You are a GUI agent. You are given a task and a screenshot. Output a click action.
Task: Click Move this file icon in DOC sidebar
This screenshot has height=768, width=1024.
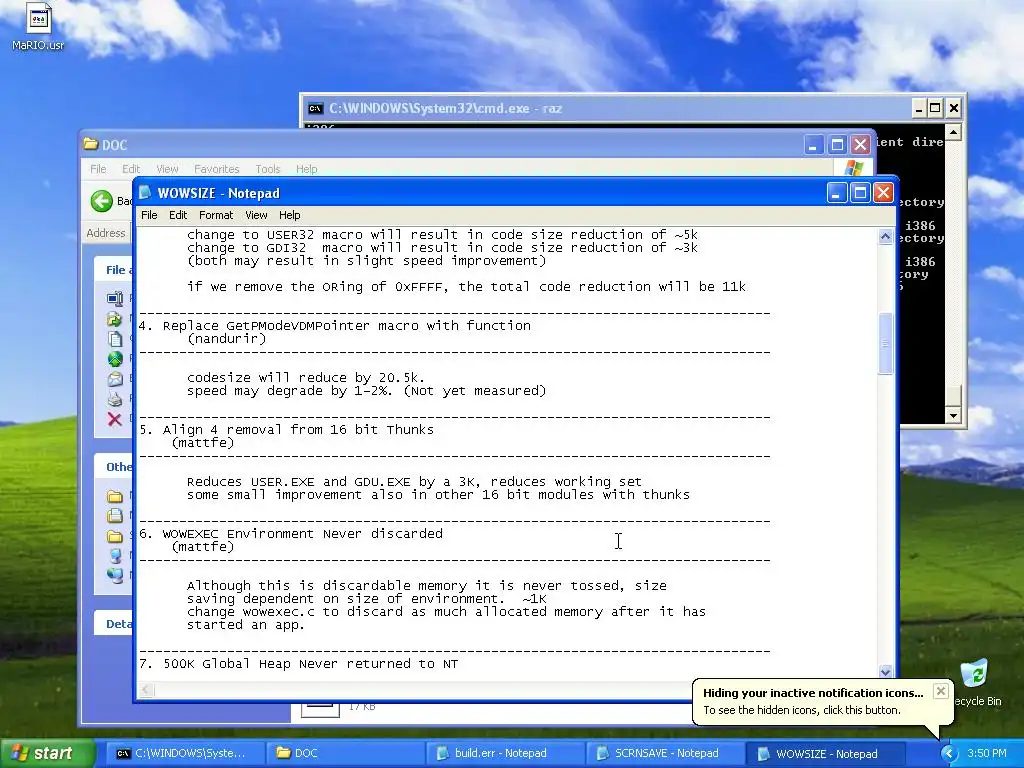tap(115, 319)
